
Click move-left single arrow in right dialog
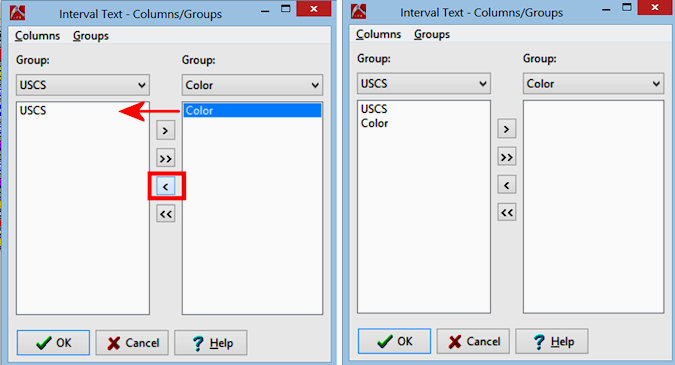[x=507, y=185]
